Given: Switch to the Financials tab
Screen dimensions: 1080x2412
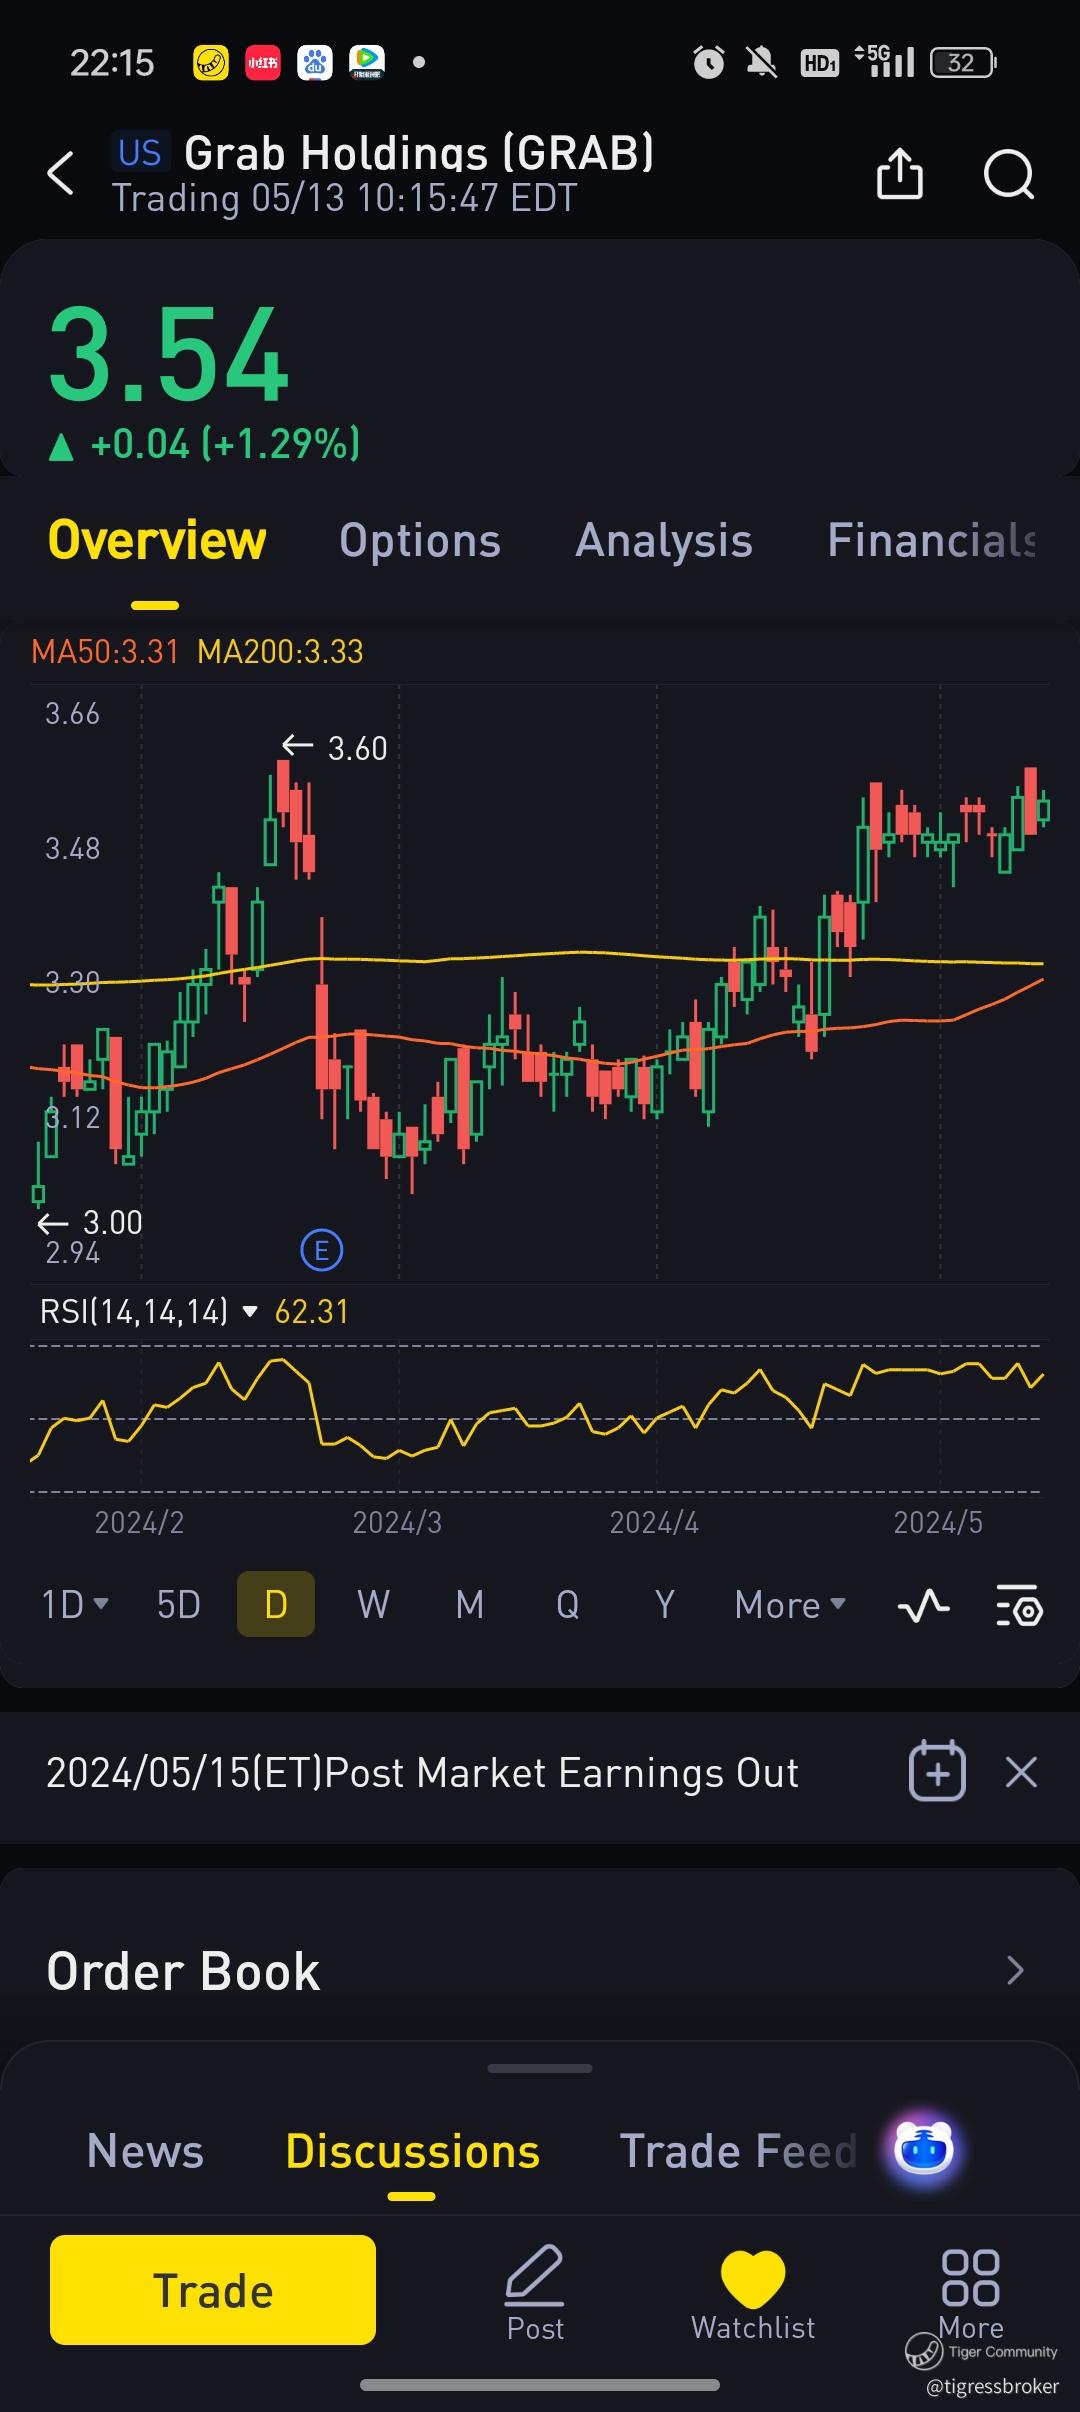Looking at the screenshot, I should pos(932,541).
